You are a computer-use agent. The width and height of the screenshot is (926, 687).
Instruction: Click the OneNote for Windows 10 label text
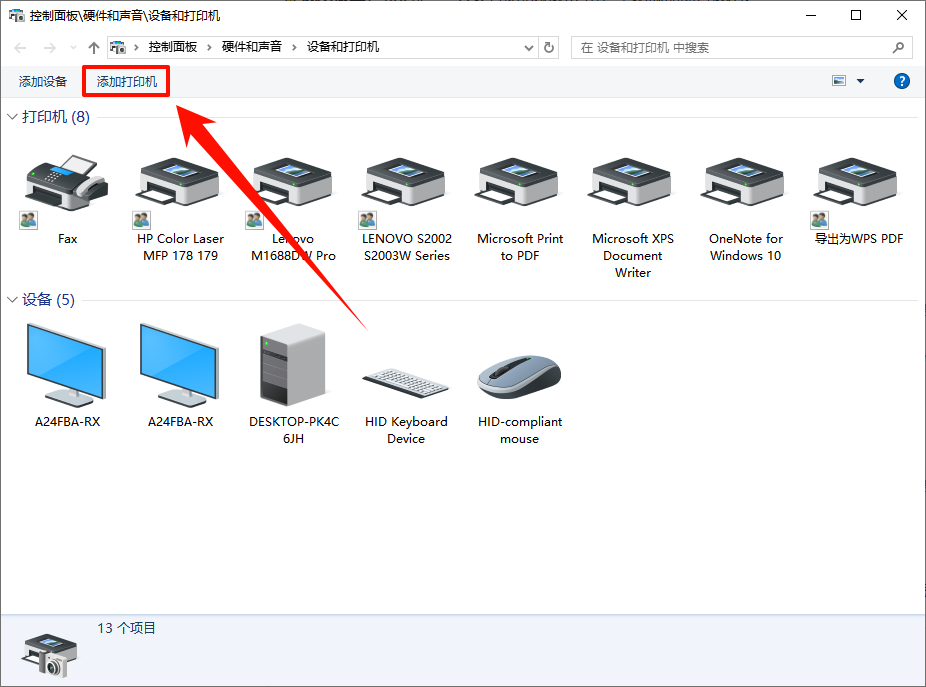745,247
